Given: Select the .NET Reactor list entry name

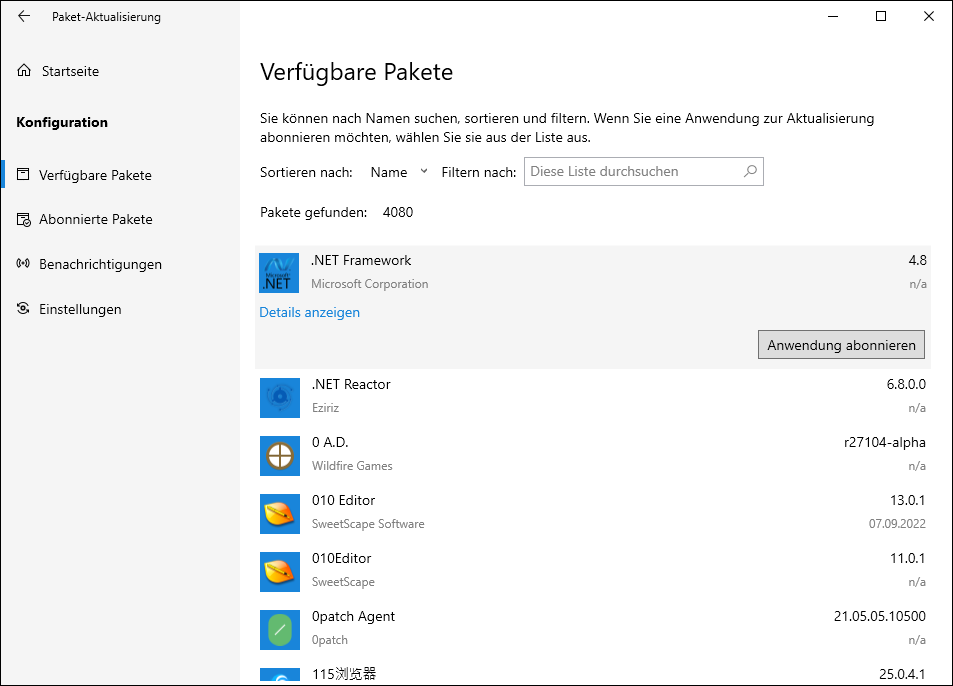Looking at the screenshot, I should click(351, 384).
